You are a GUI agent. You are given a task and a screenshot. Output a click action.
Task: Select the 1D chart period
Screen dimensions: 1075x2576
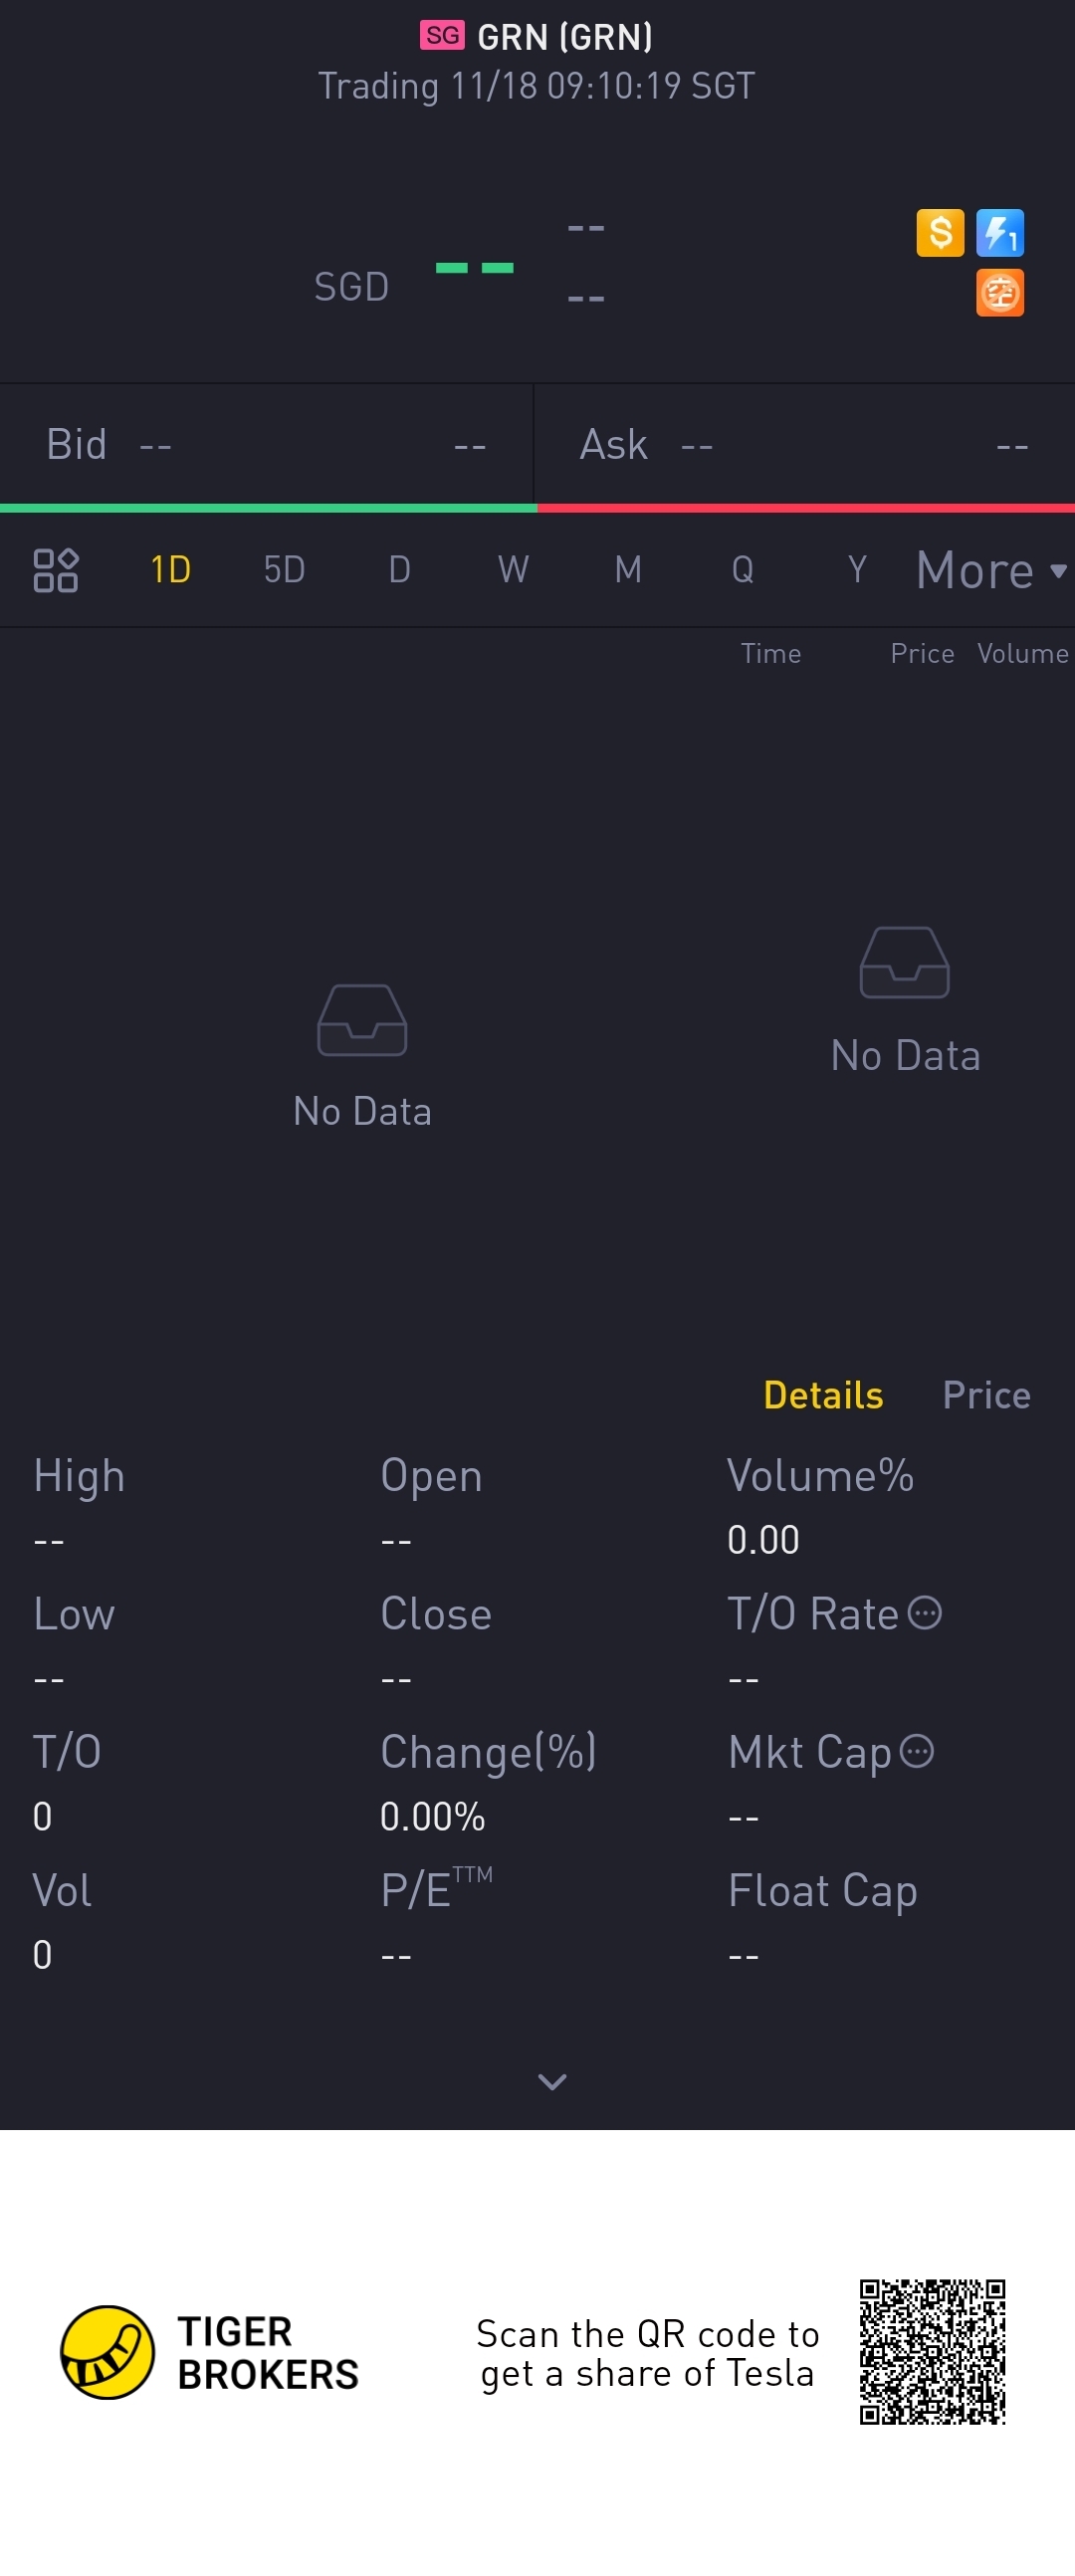click(x=170, y=570)
